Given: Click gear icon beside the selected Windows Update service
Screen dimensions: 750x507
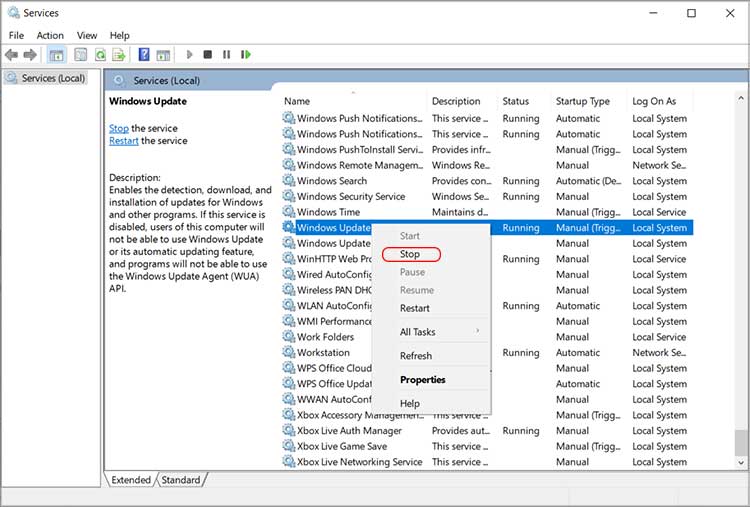Looking at the screenshot, I should click(288, 227).
